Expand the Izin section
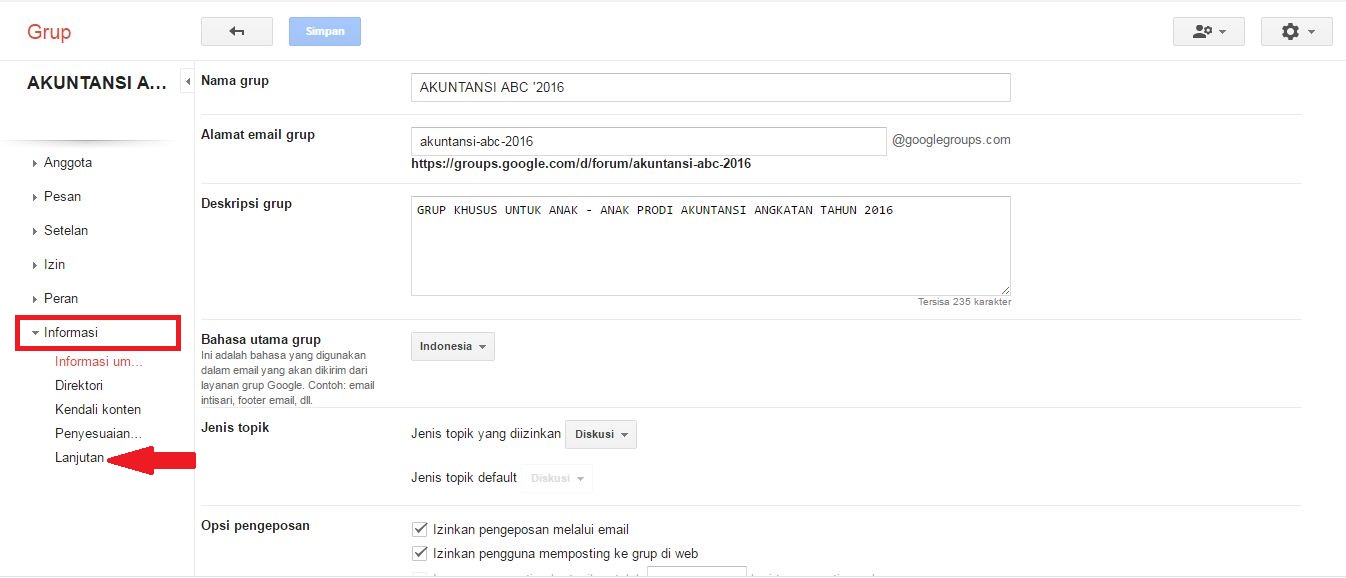Screen dimensions: 1346x578 (49, 264)
